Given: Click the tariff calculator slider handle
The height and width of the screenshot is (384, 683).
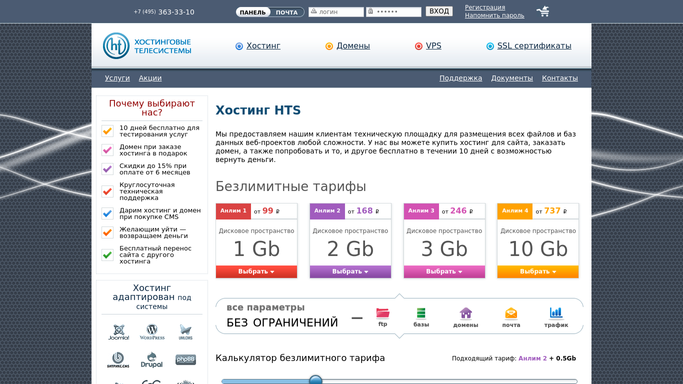Looking at the screenshot, I should click(315, 380).
